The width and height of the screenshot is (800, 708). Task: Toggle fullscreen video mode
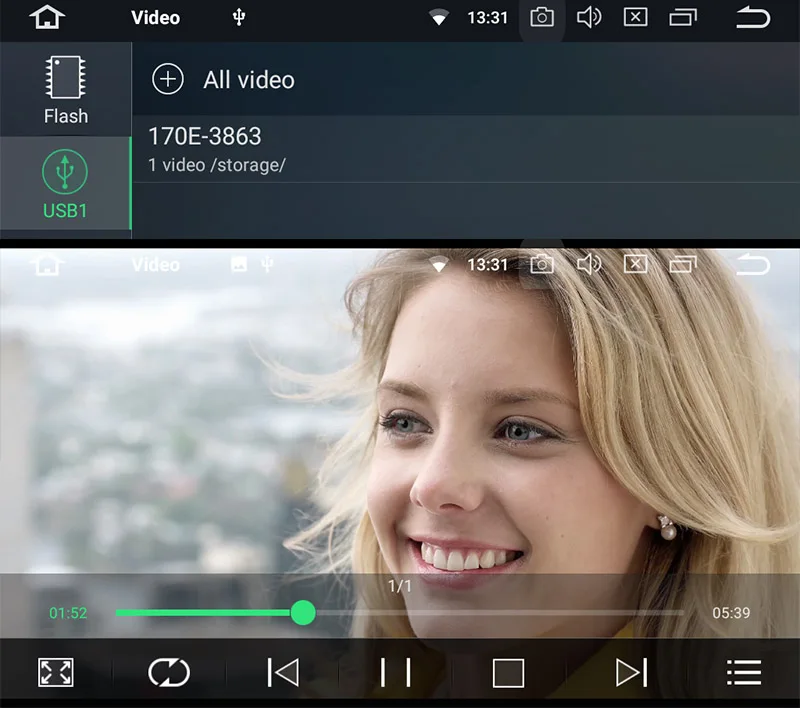56,672
